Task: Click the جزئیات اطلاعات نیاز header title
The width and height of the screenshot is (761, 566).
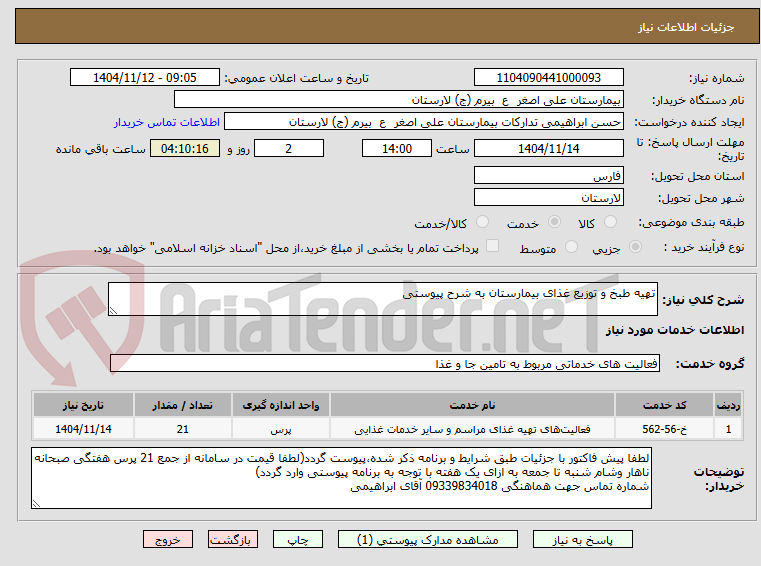Action: click(x=685, y=27)
